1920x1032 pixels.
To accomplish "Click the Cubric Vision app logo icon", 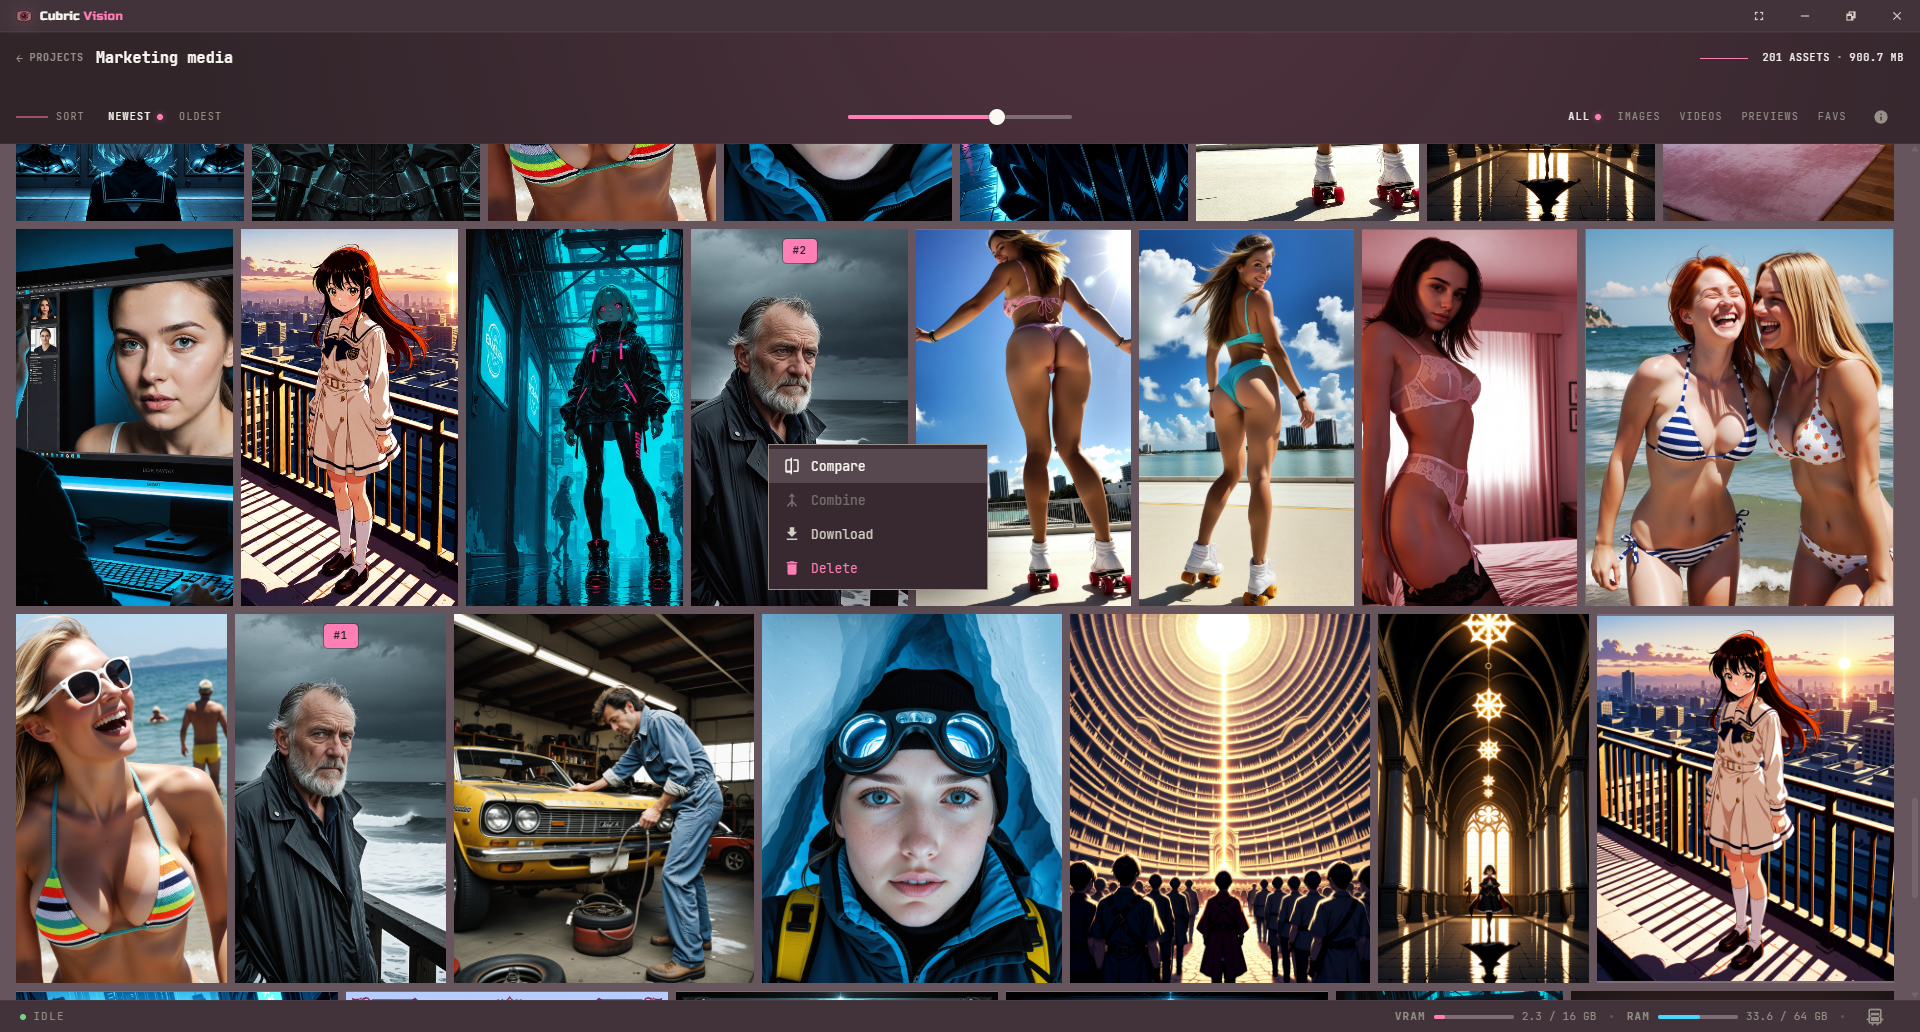I will point(24,16).
